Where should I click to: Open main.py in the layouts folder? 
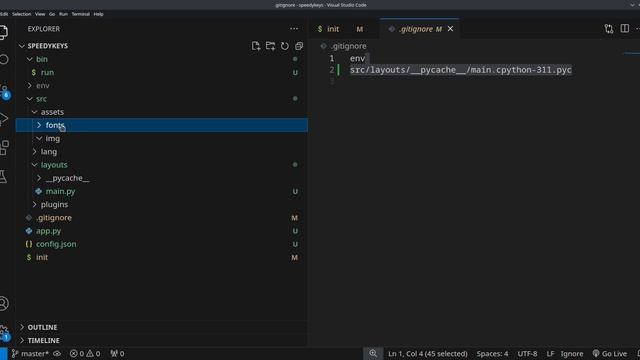(x=162, y=191)
